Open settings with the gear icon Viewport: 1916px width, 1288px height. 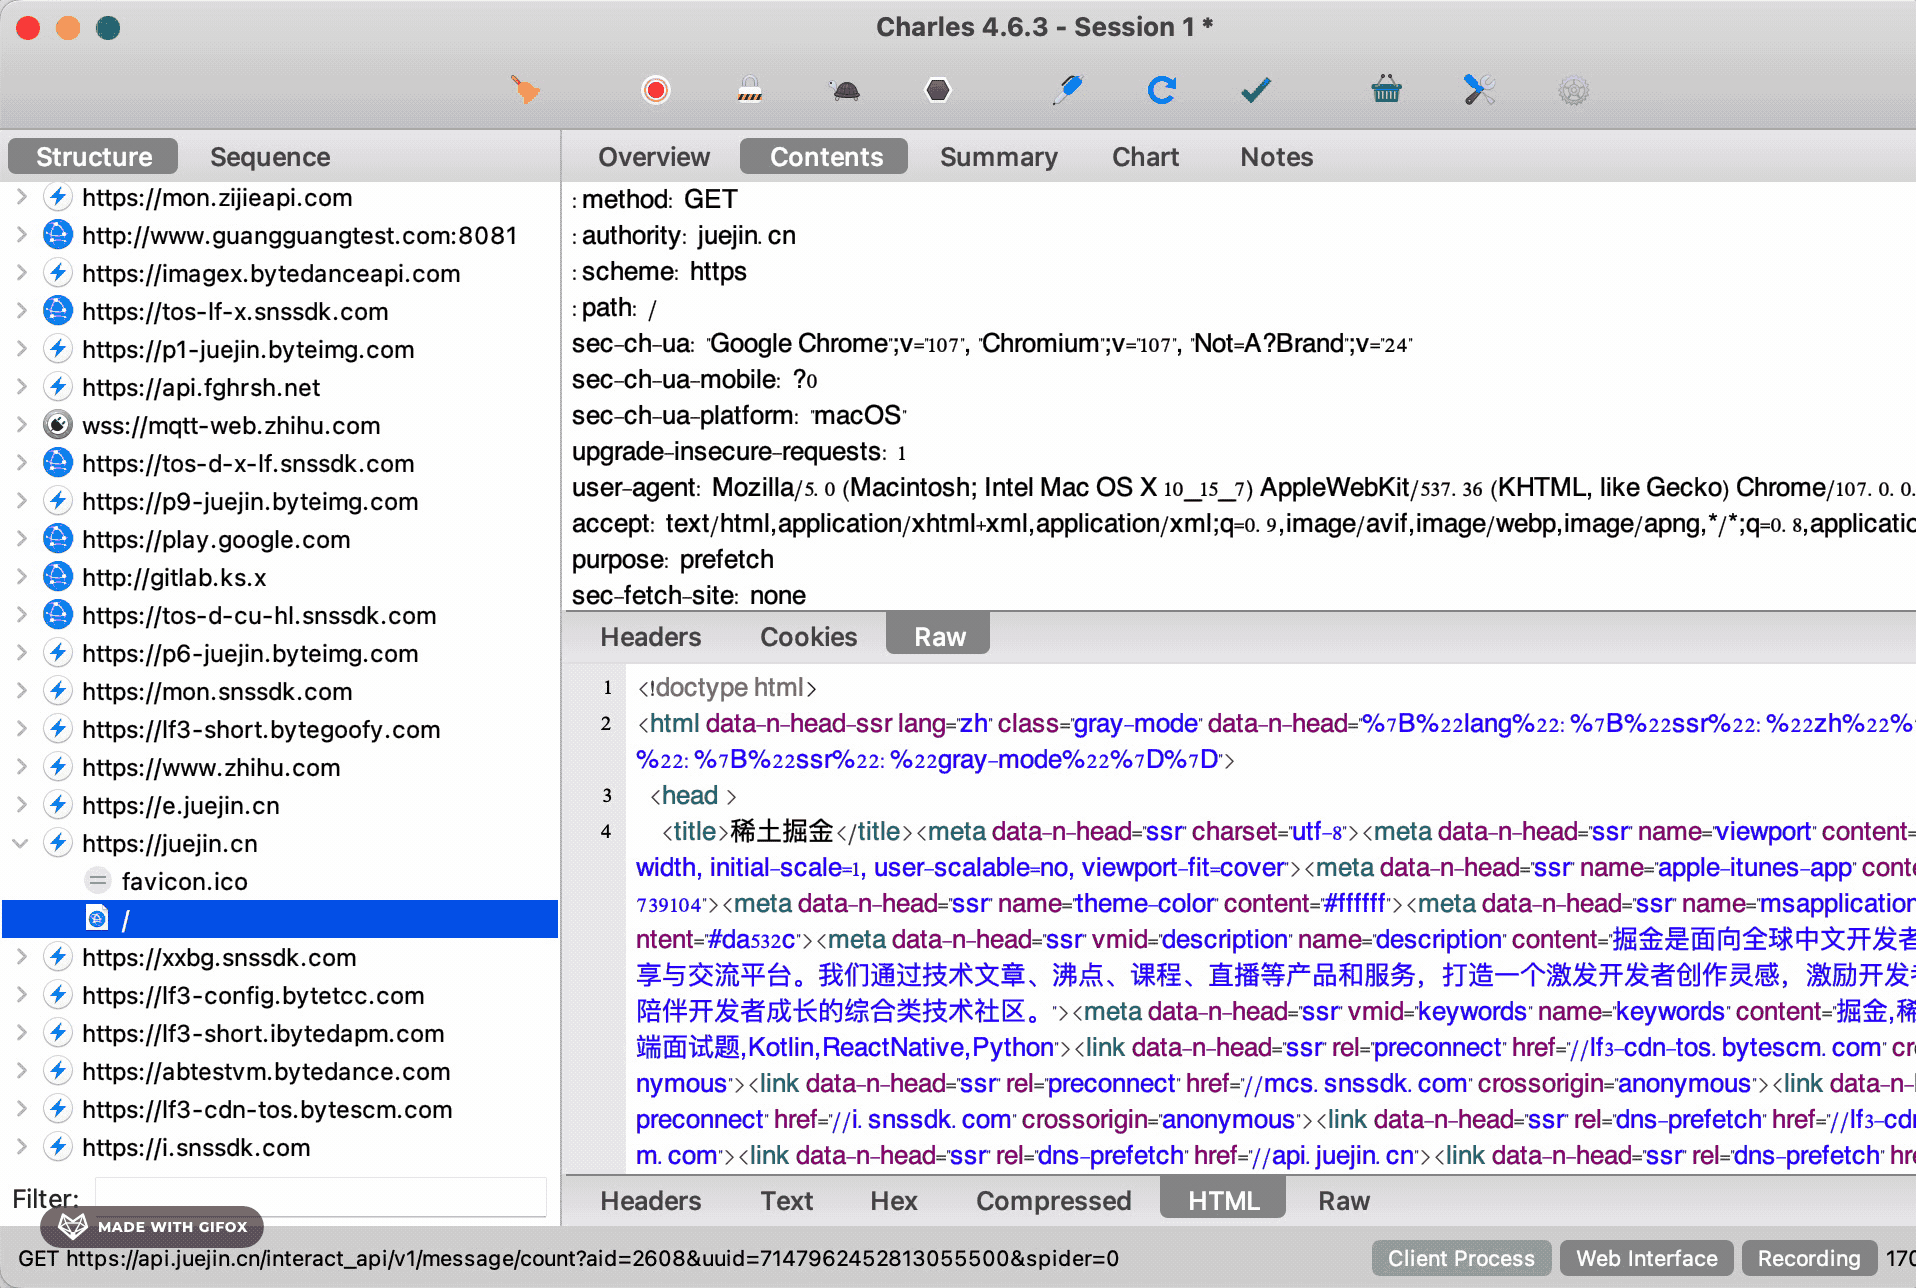click(x=1573, y=91)
